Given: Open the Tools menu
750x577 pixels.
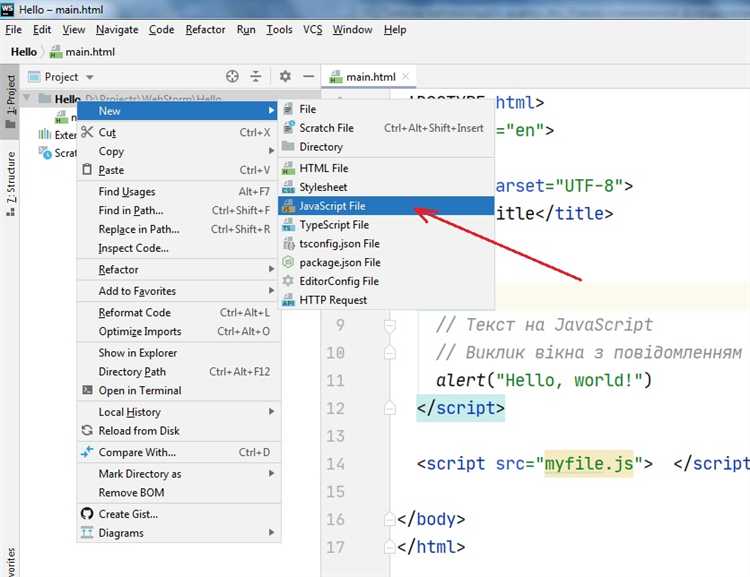Looking at the screenshot, I should coord(279,30).
